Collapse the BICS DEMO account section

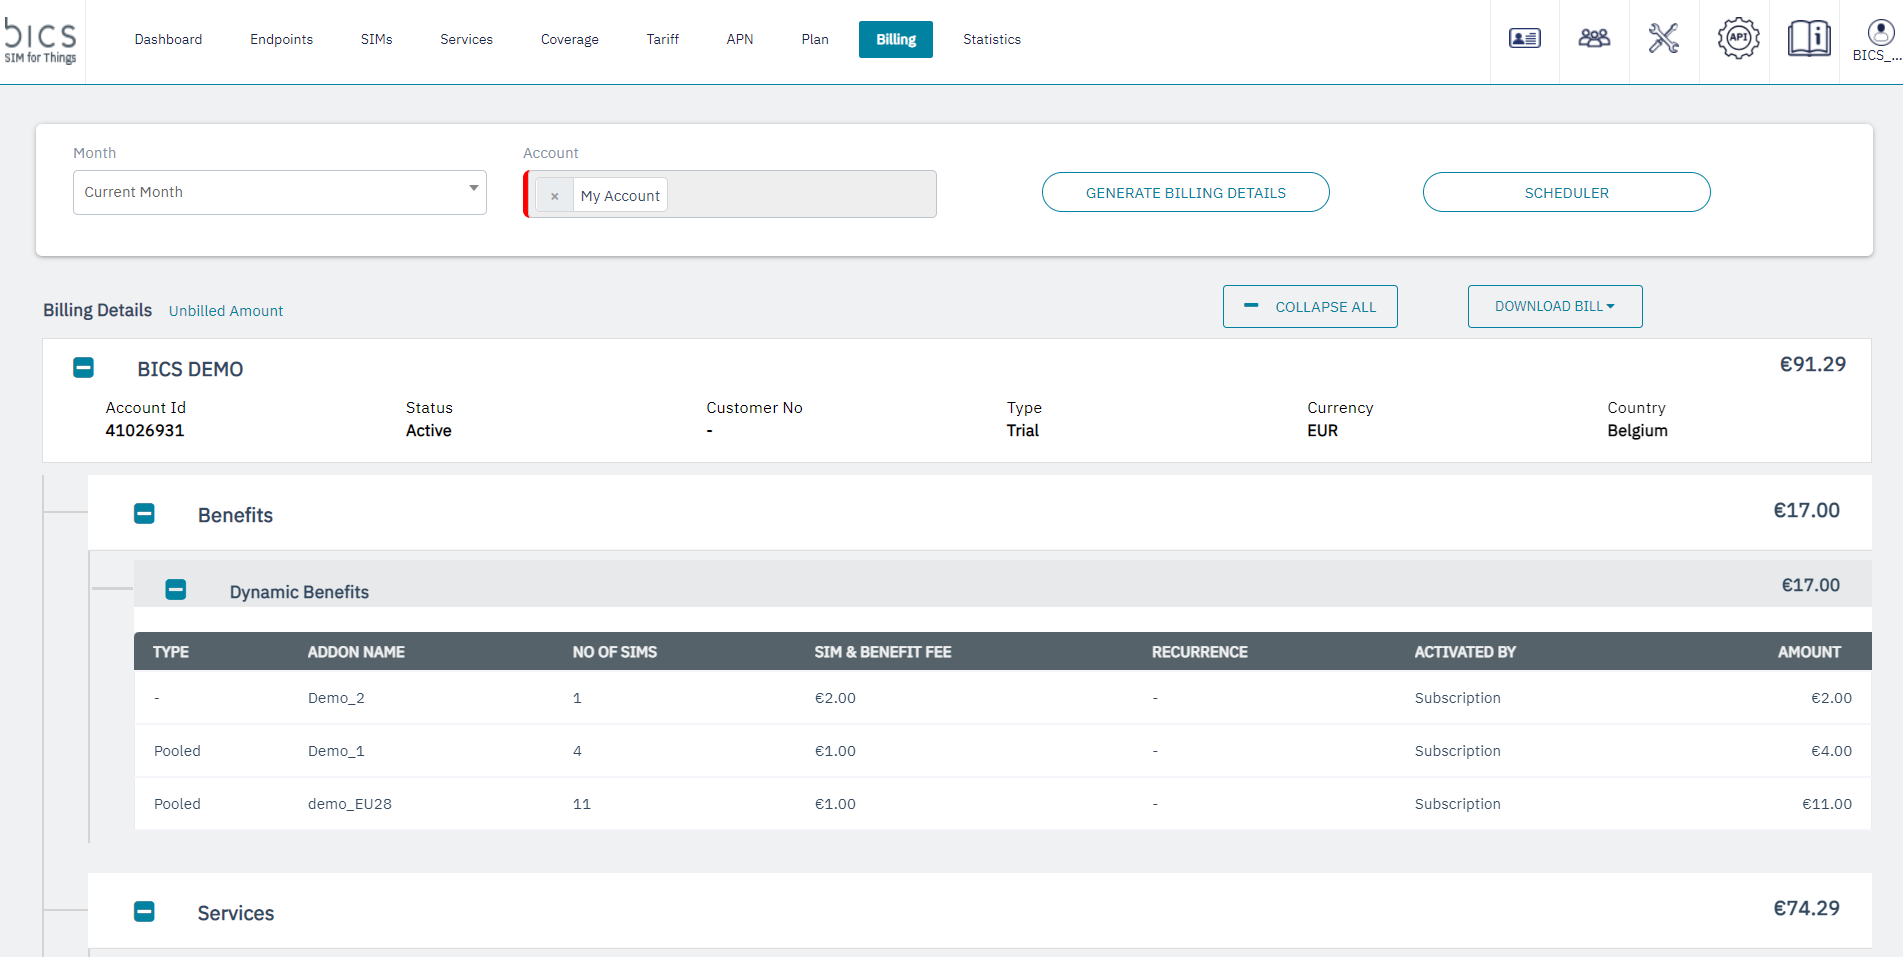point(83,368)
